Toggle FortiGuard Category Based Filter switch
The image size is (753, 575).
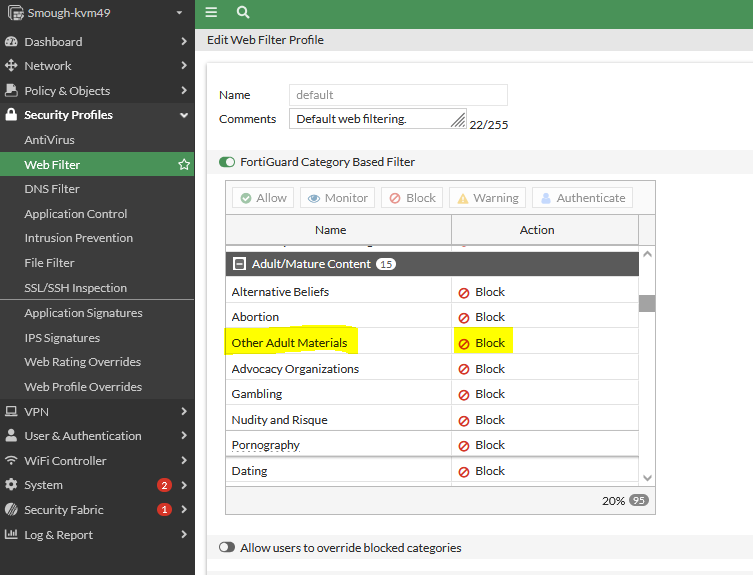pyautogui.click(x=227, y=162)
